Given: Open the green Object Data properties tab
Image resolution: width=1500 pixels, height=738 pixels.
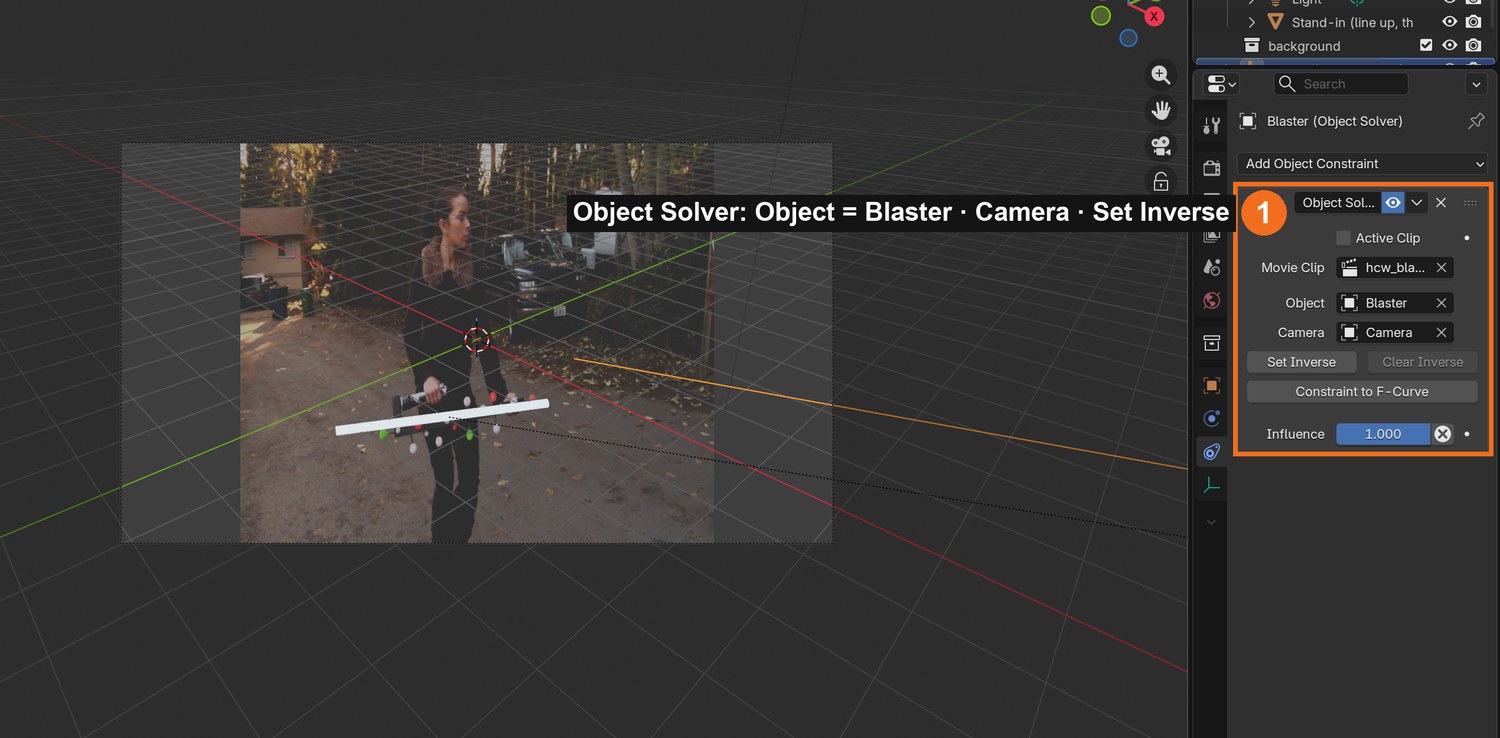Looking at the screenshot, I should (x=1212, y=486).
